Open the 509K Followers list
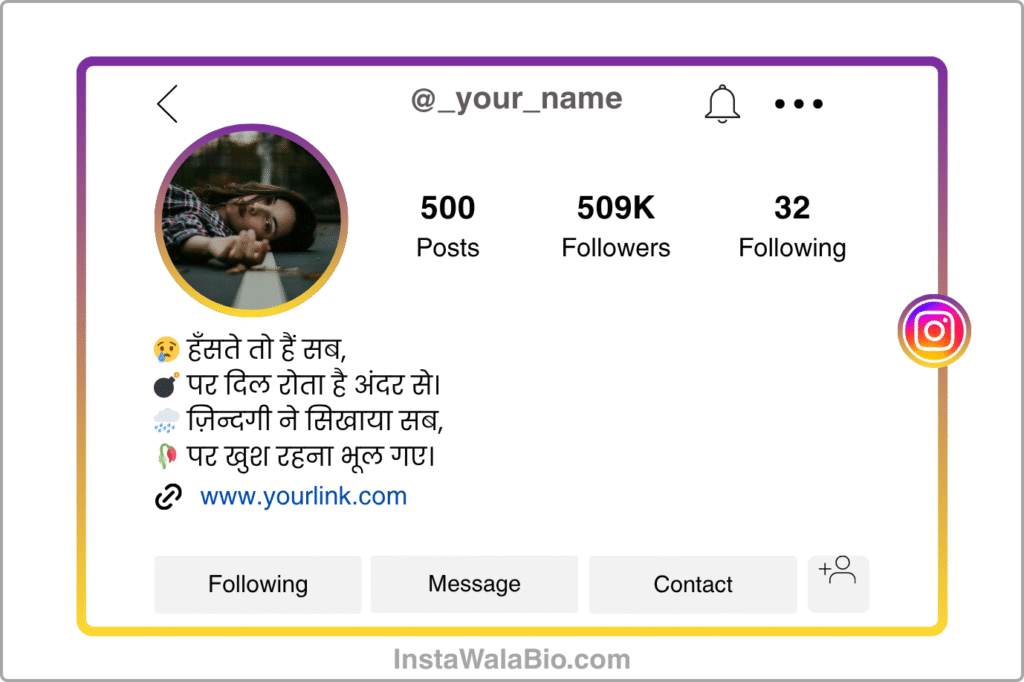 [616, 226]
